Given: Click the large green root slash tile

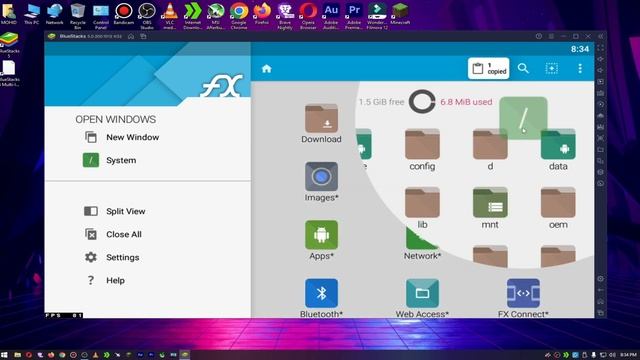Looking at the screenshot, I should coord(523,118).
